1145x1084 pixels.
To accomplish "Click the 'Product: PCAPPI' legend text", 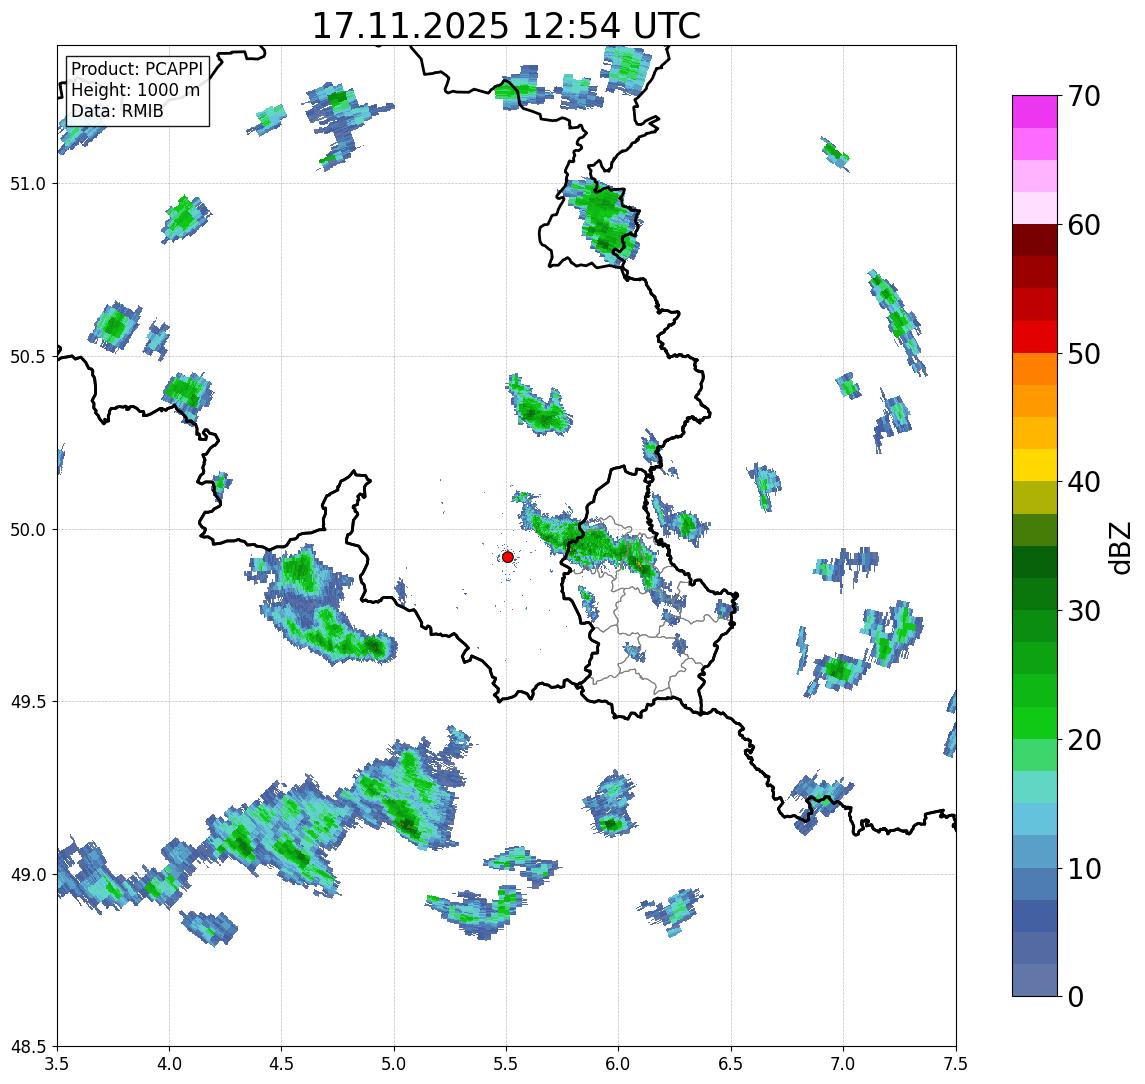I will [x=137, y=69].
